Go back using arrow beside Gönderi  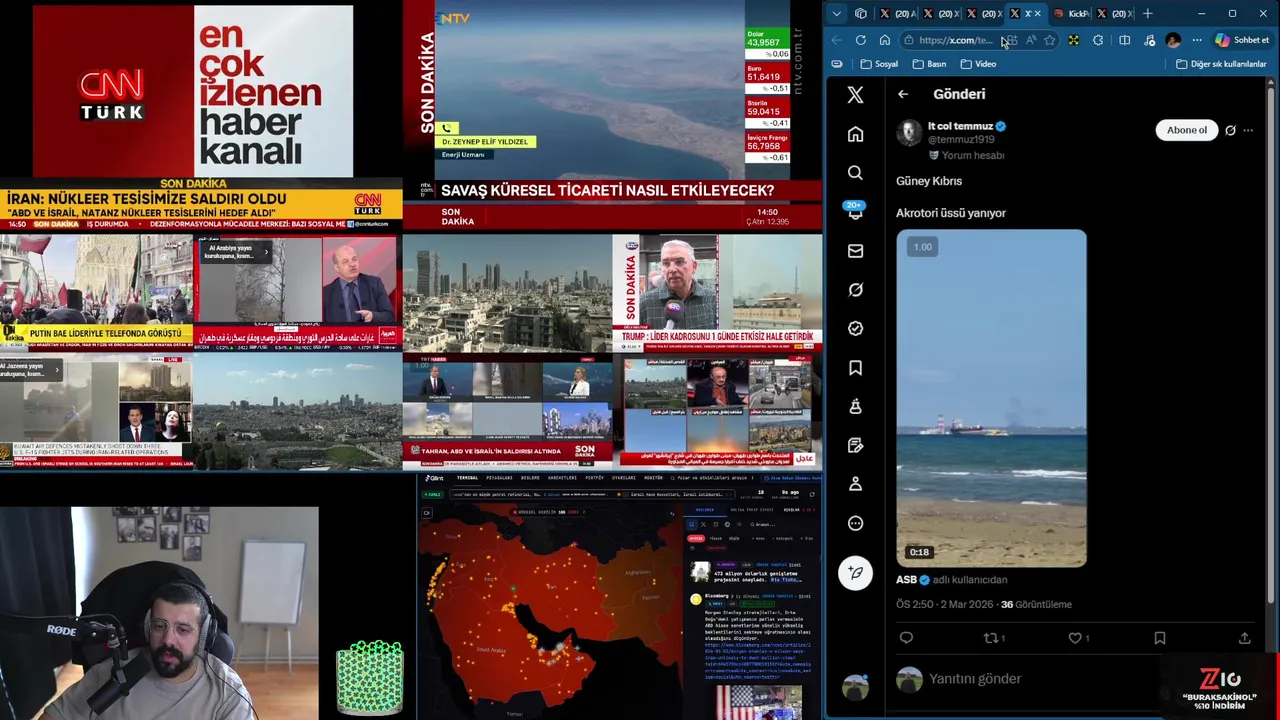[x=903, y=94]
